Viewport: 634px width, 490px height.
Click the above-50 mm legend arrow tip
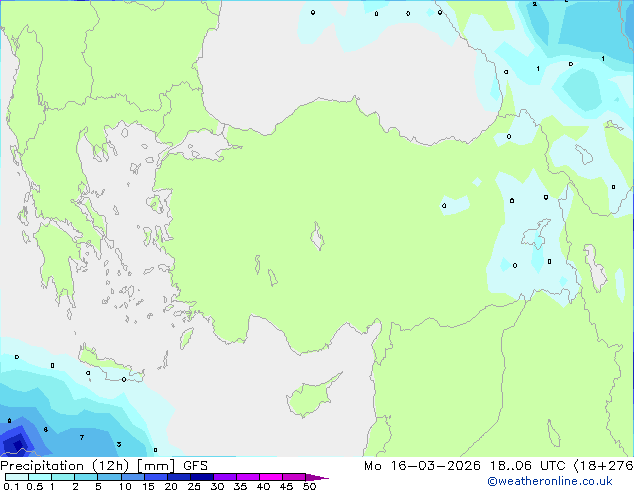click(x=317, y=477)
